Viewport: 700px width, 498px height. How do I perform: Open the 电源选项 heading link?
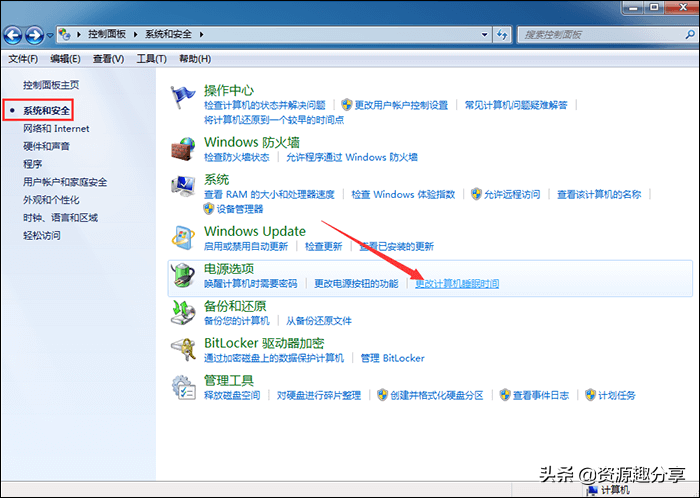pos(229,269)
